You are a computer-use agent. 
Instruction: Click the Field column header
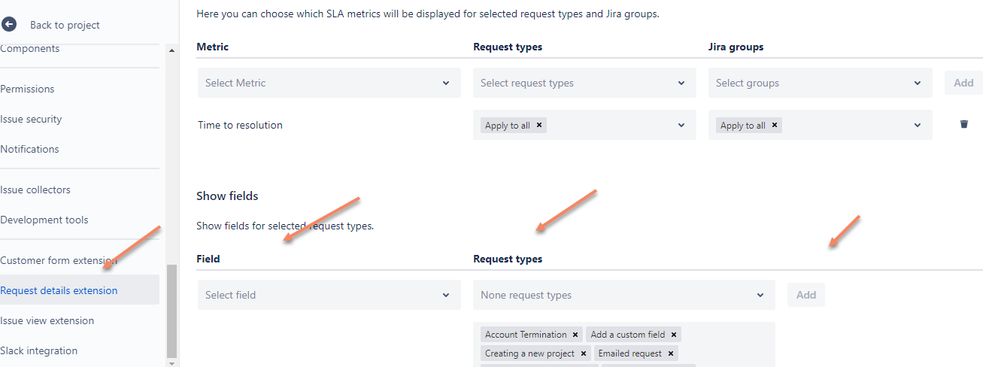(208, 259)
